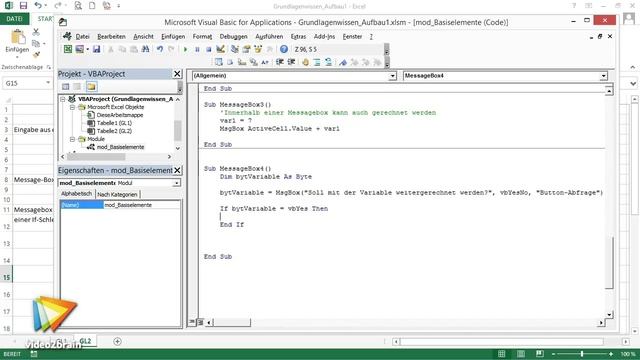Run the Sub with green play icon
The width and height of the screenshot is (640, 360).
185,49
